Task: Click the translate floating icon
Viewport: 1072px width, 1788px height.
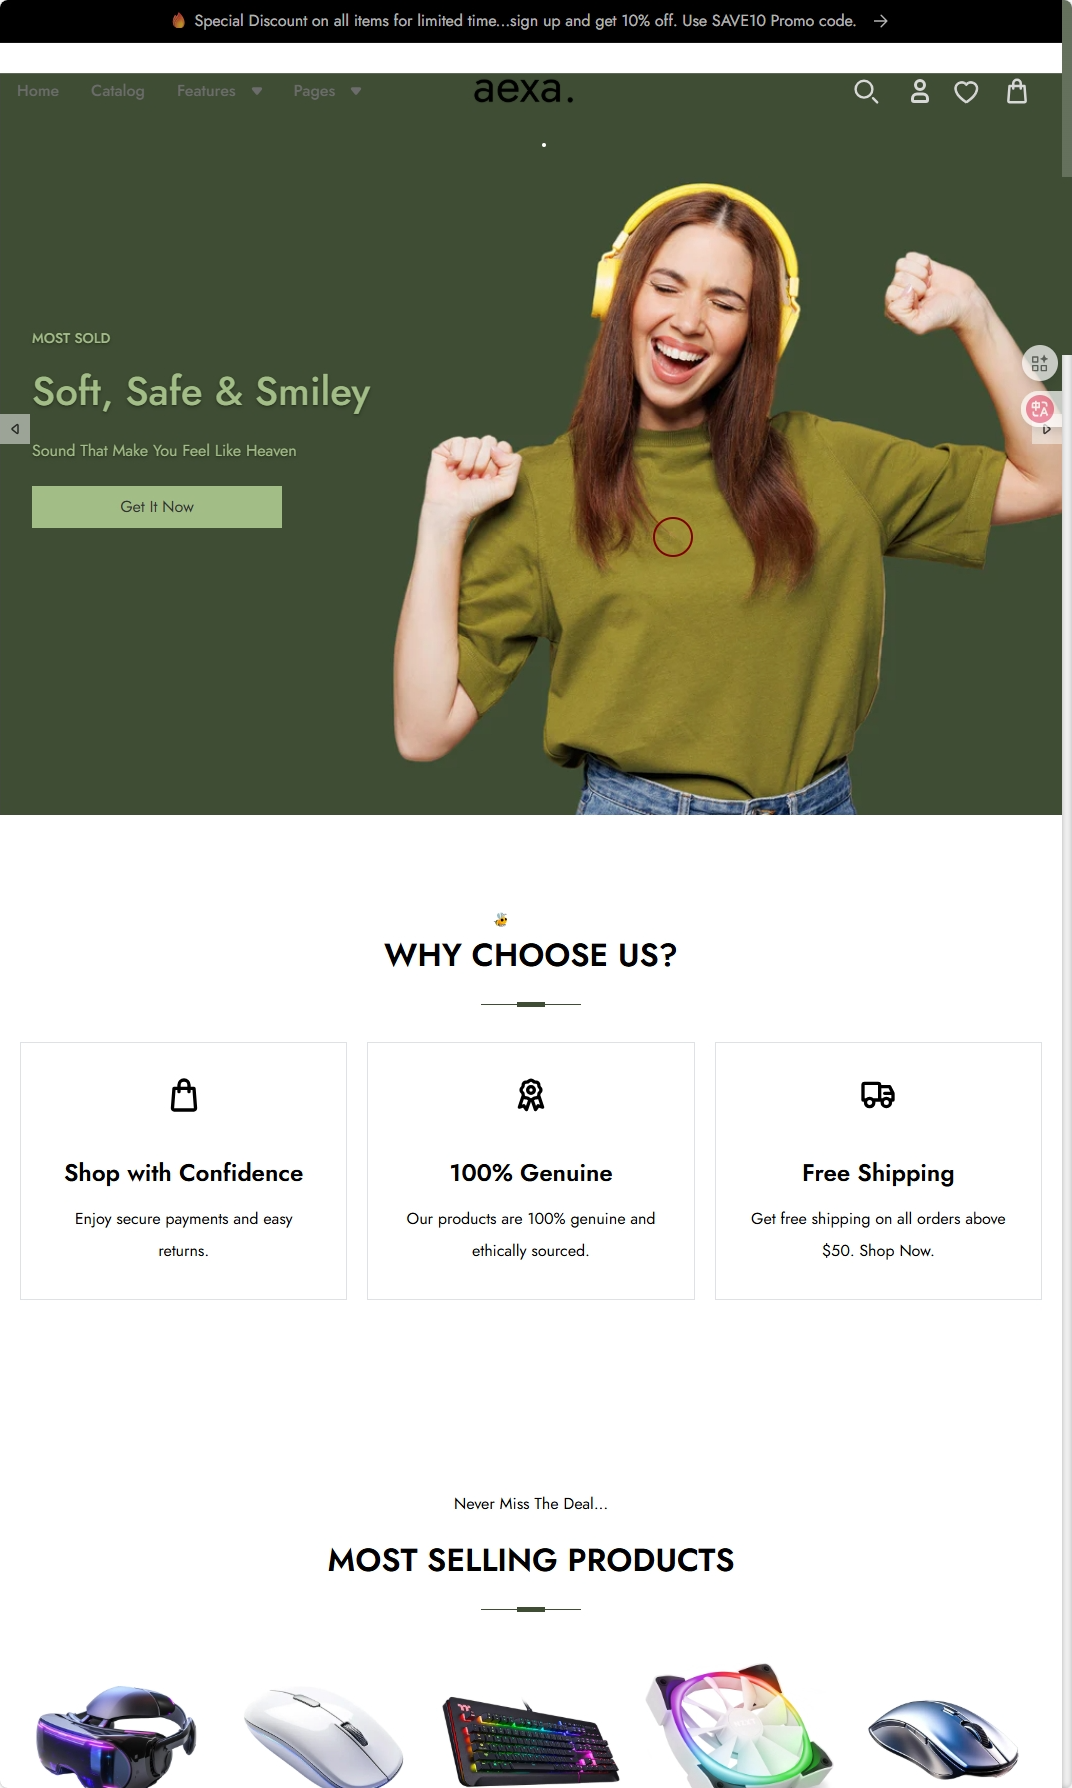Action: [1040, 408]
